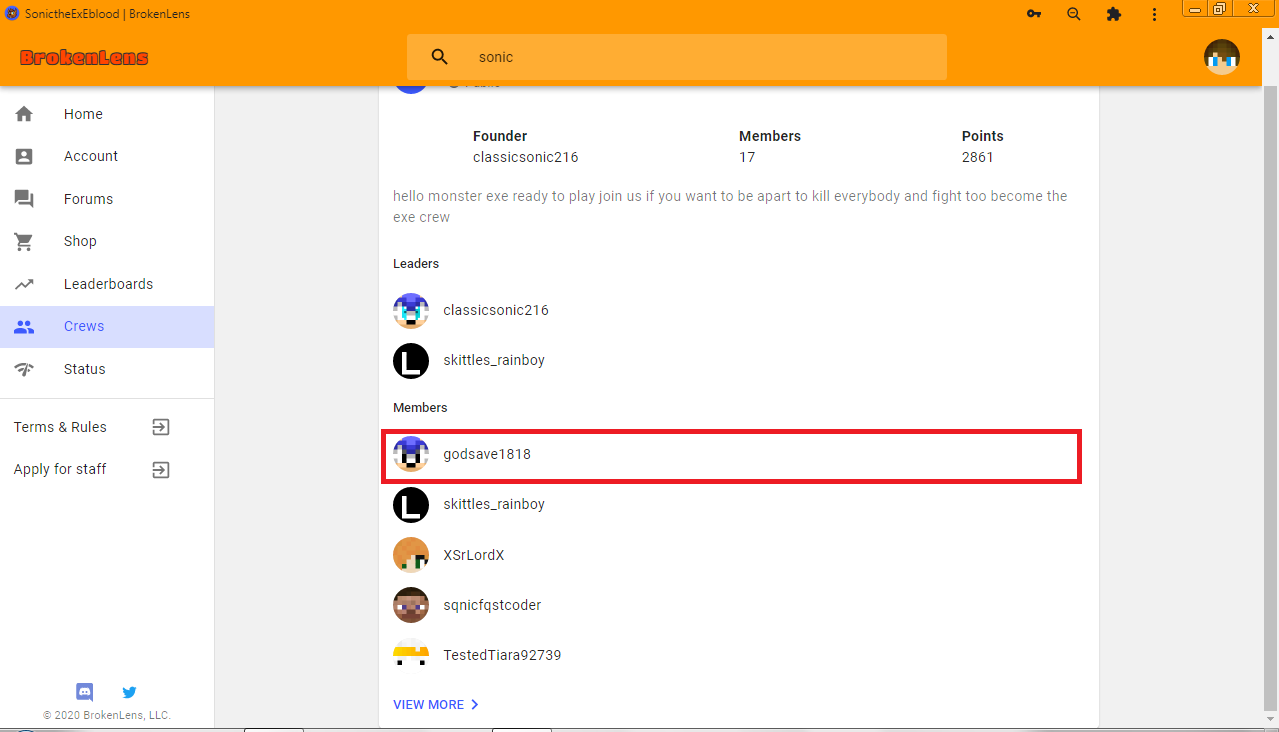This screenshot has height=732, width=1279.
Task: Click the BrokenLens logo
Action: coord(84,58)
